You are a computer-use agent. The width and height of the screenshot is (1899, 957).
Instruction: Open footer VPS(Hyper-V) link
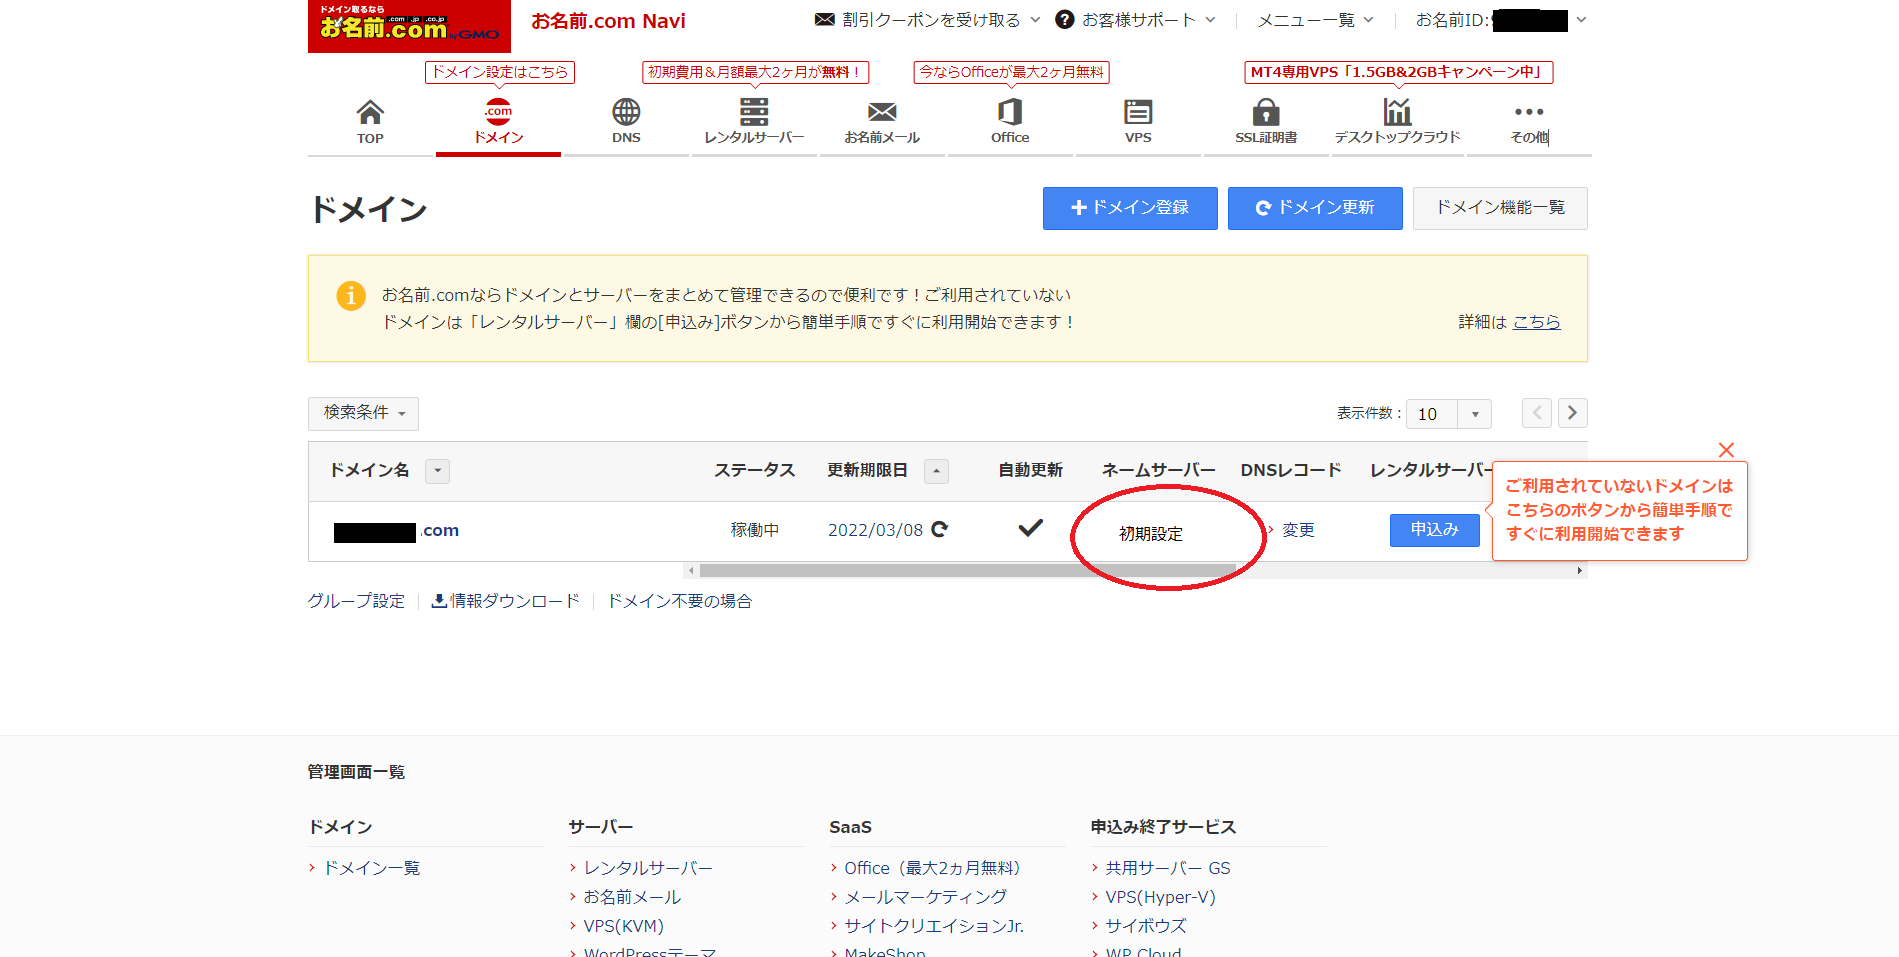pyautogui.click(x=1160, y=897)
